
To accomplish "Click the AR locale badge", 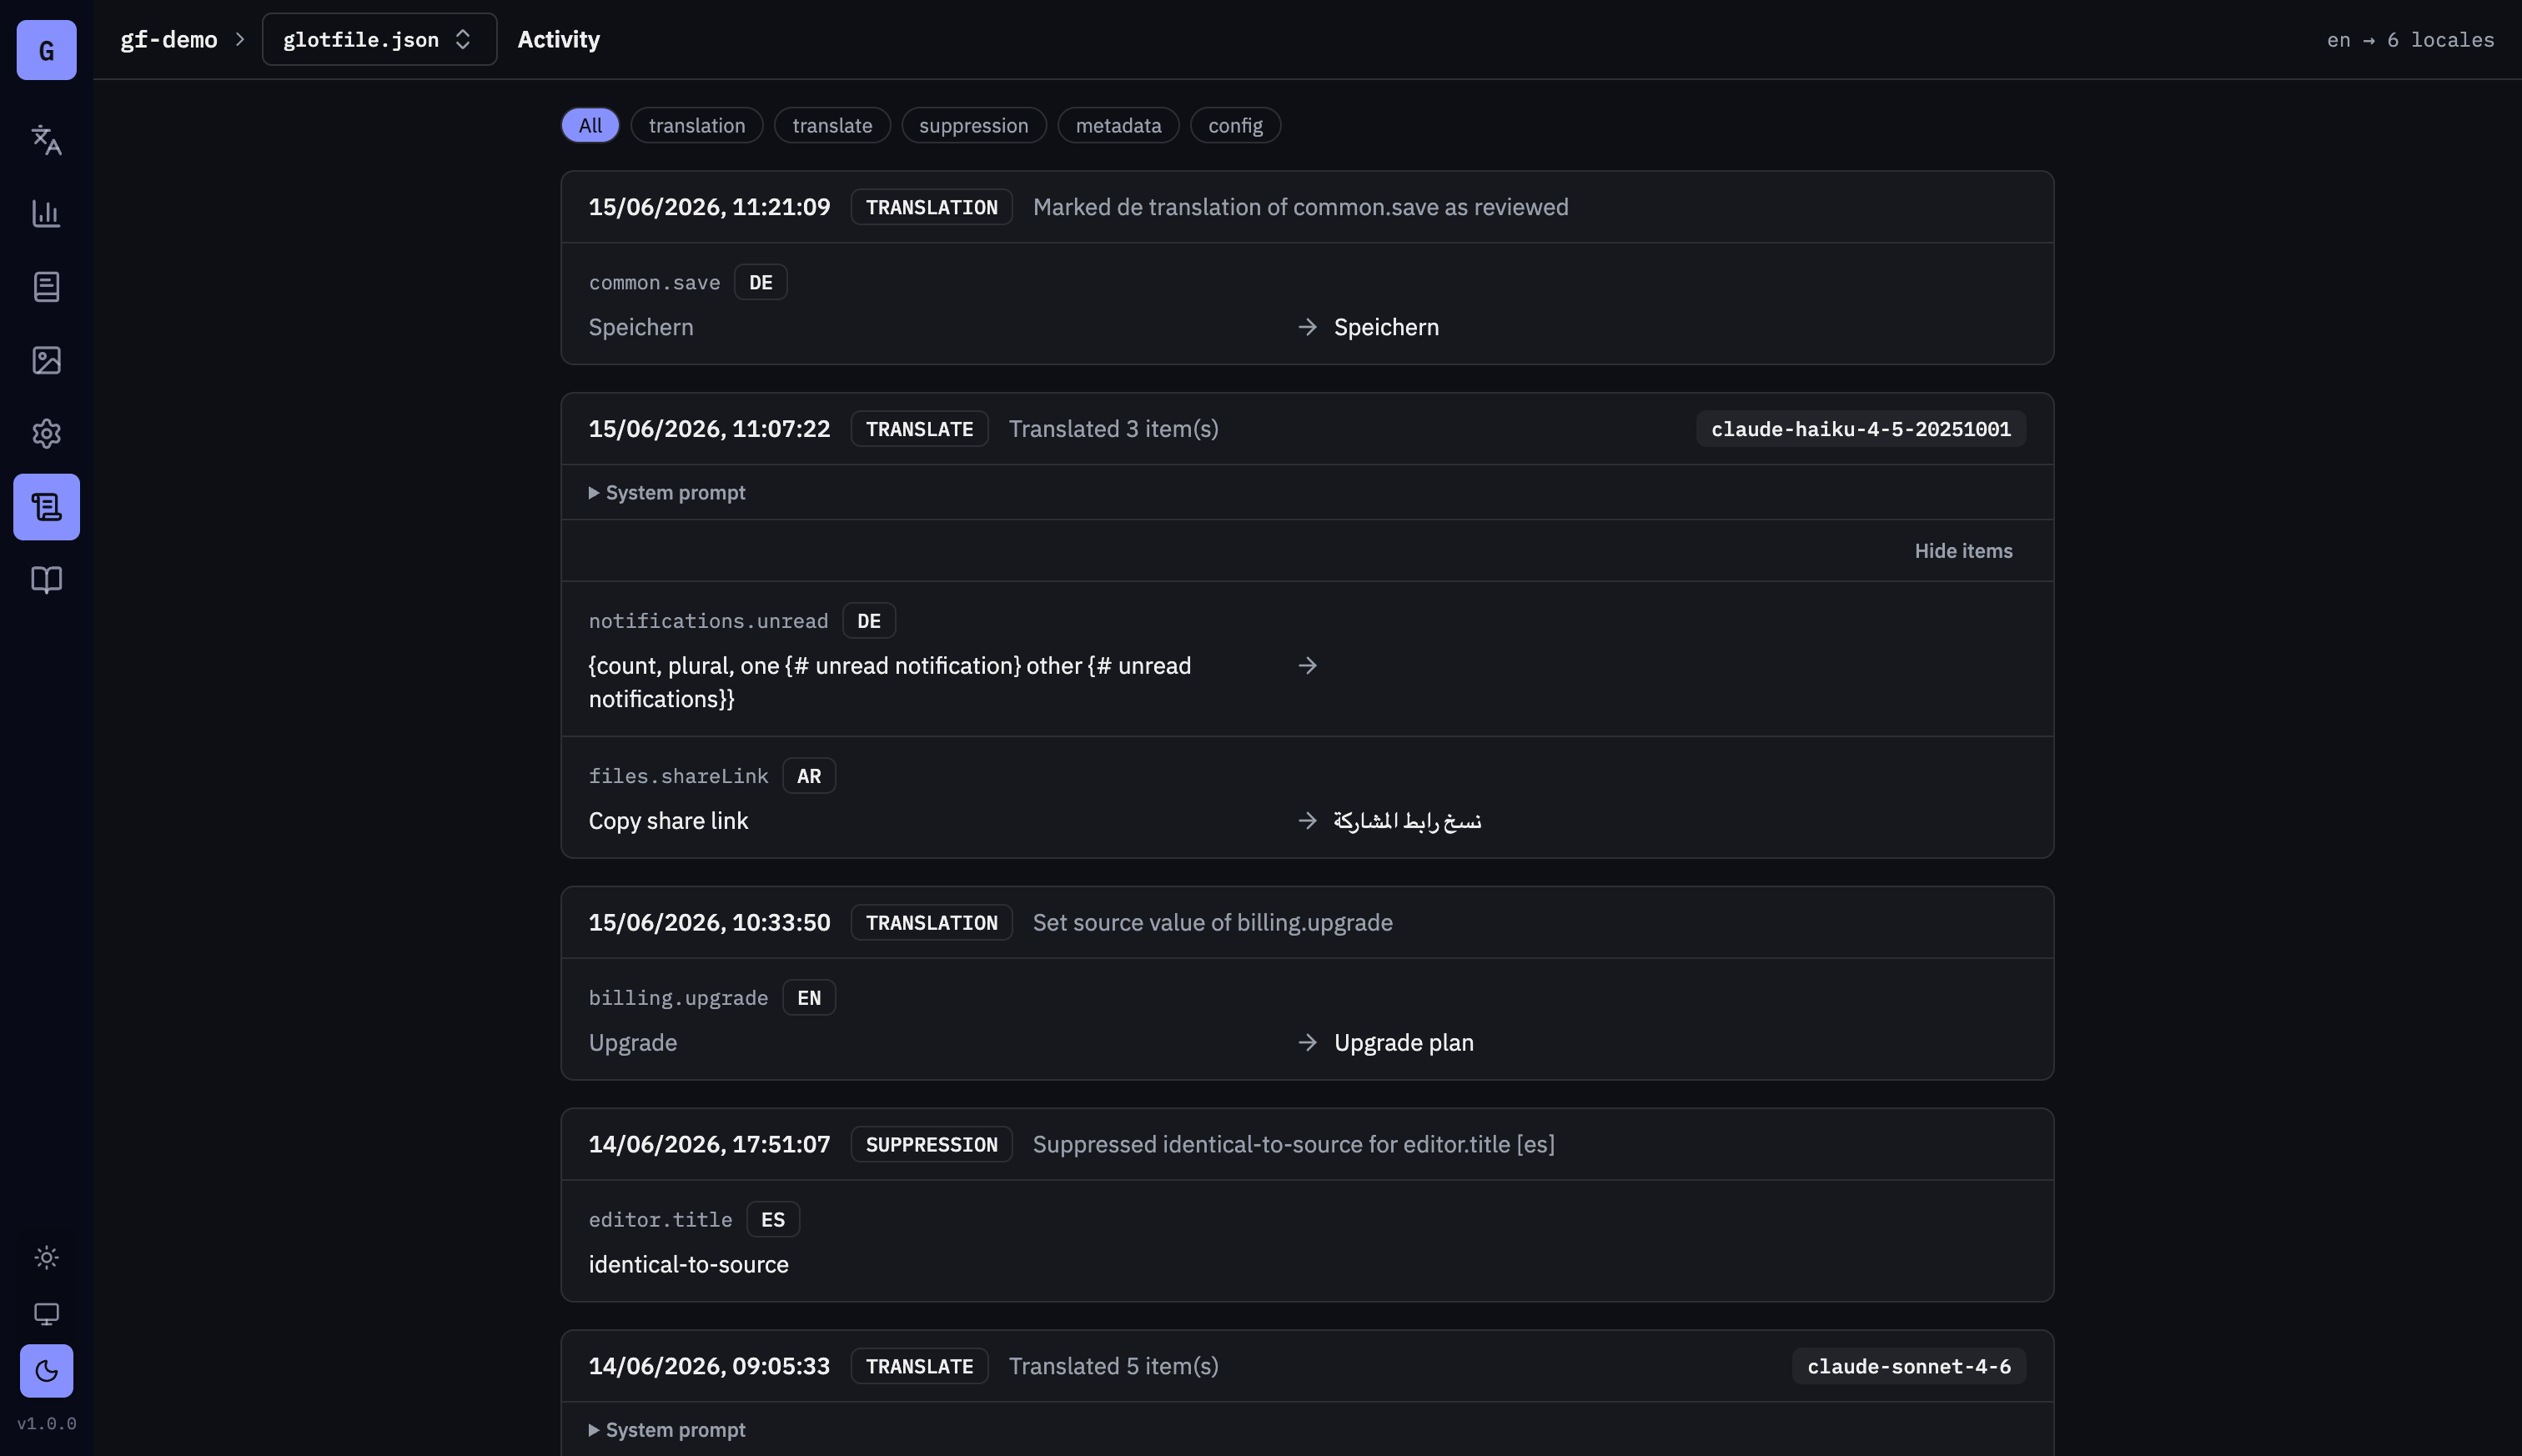I will (x=809, y=776).
